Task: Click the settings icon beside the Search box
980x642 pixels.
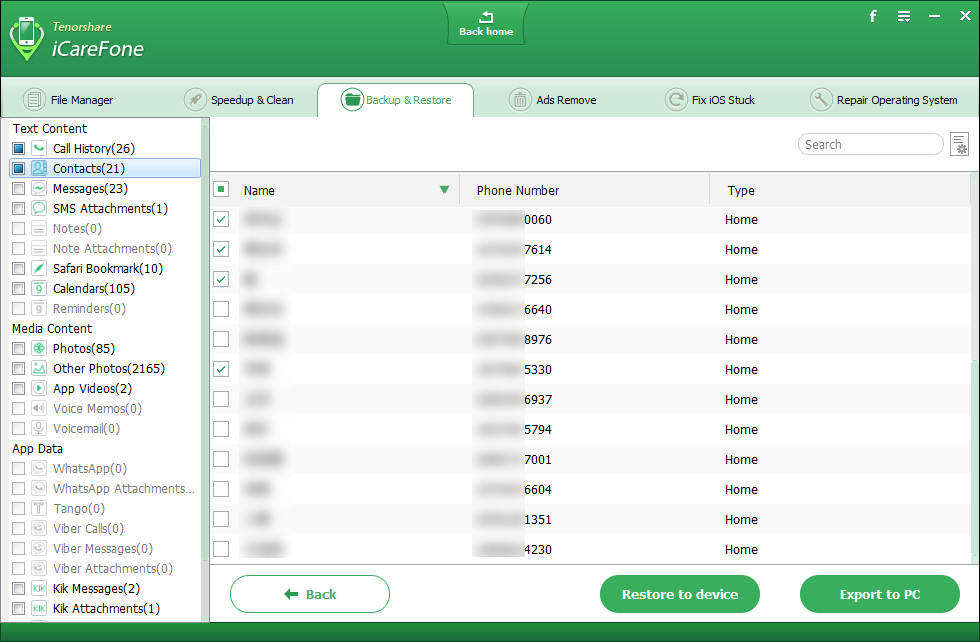Action: [x=959, y=144]
